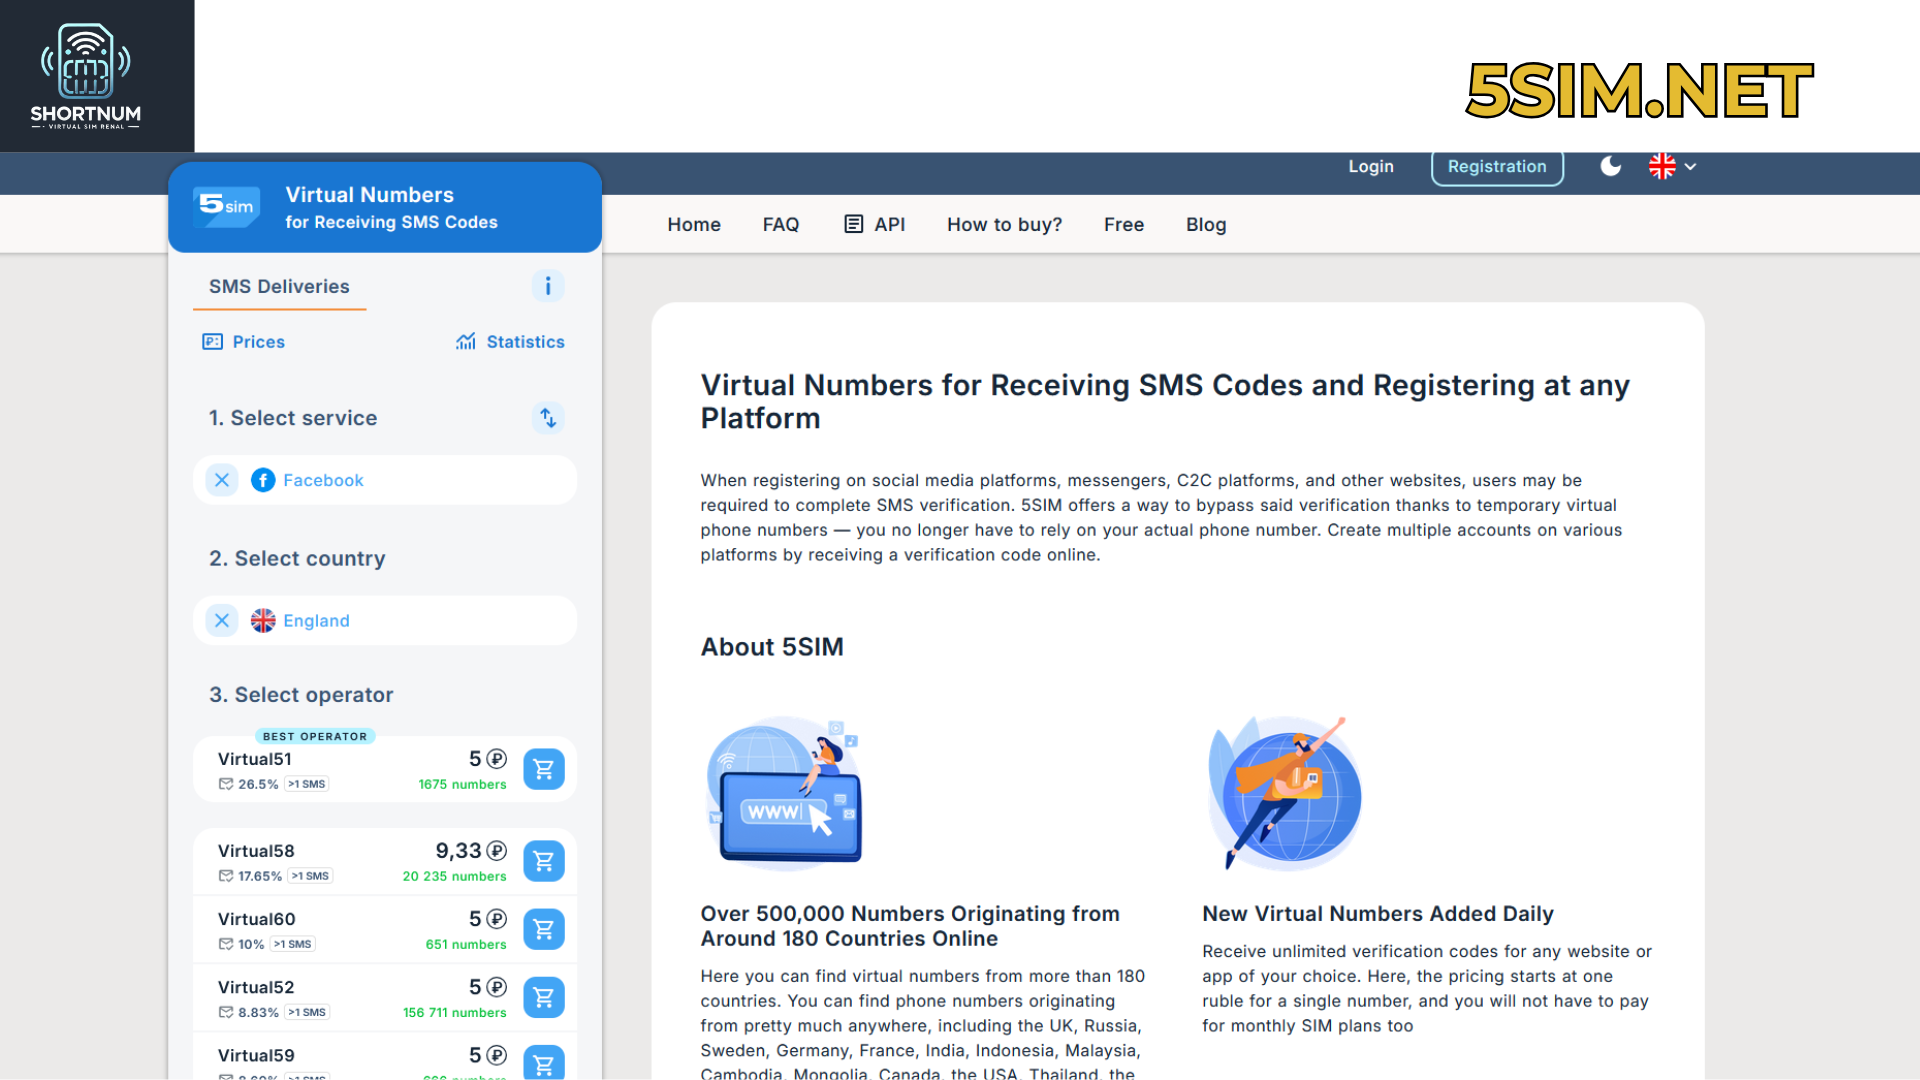1920x1080 pixels.
Task: Open Prices via the ruble price icon
Action: (212, 341)
